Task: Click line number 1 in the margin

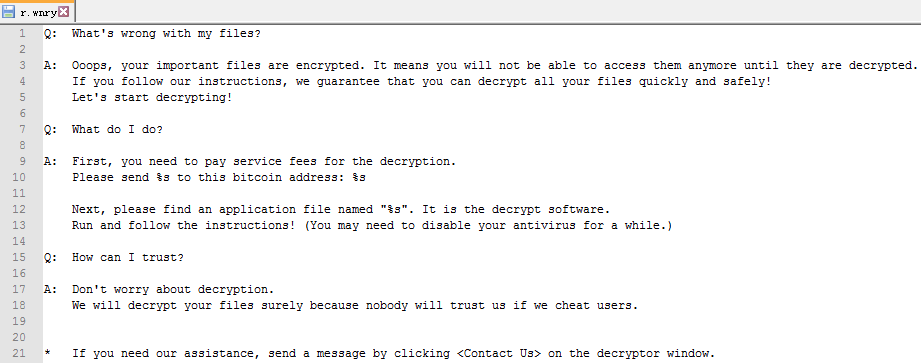Action: (22, 33)
